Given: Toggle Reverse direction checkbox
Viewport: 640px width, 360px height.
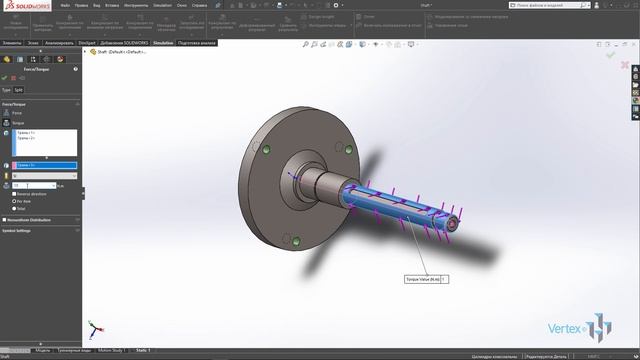Looking at the screenshot, I should tap(14, 194).
